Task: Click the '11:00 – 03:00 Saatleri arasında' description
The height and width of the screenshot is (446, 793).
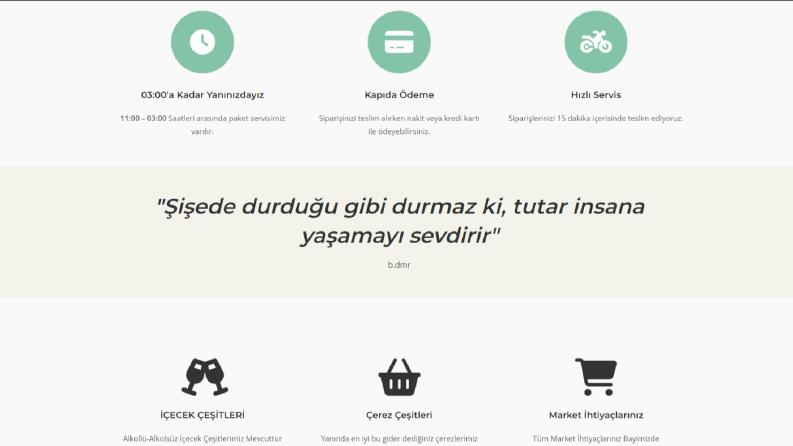Action: (x=202, y=124)
